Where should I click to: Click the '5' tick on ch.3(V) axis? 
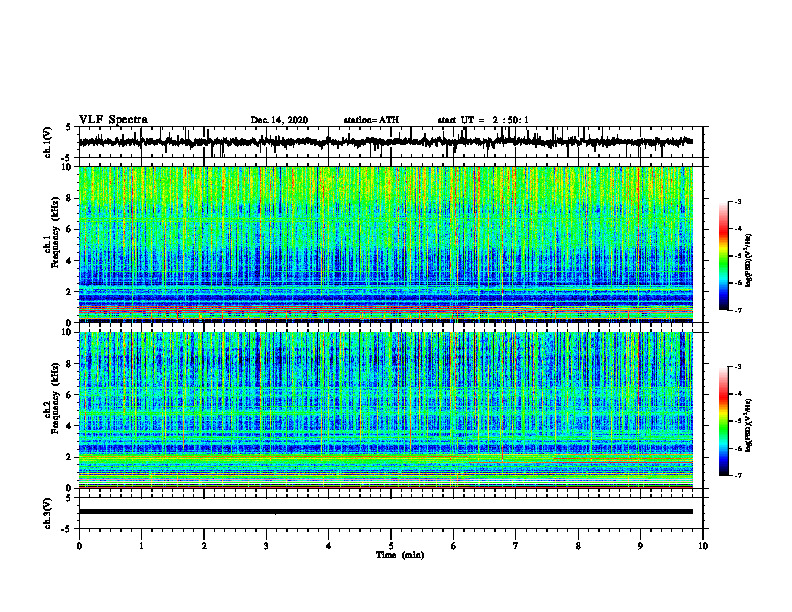[68, 498]
